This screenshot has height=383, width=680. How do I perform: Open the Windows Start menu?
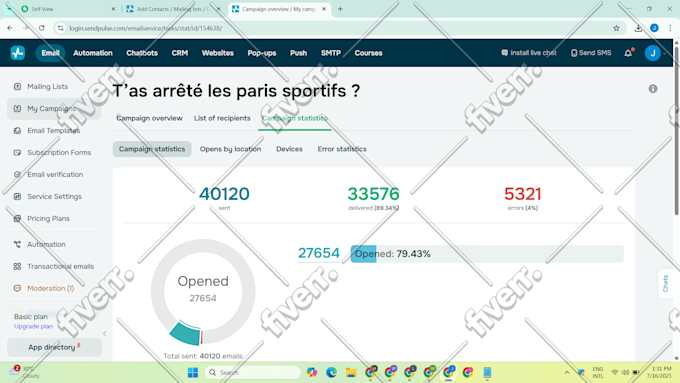pyautogui.click(x=193, y=373)
